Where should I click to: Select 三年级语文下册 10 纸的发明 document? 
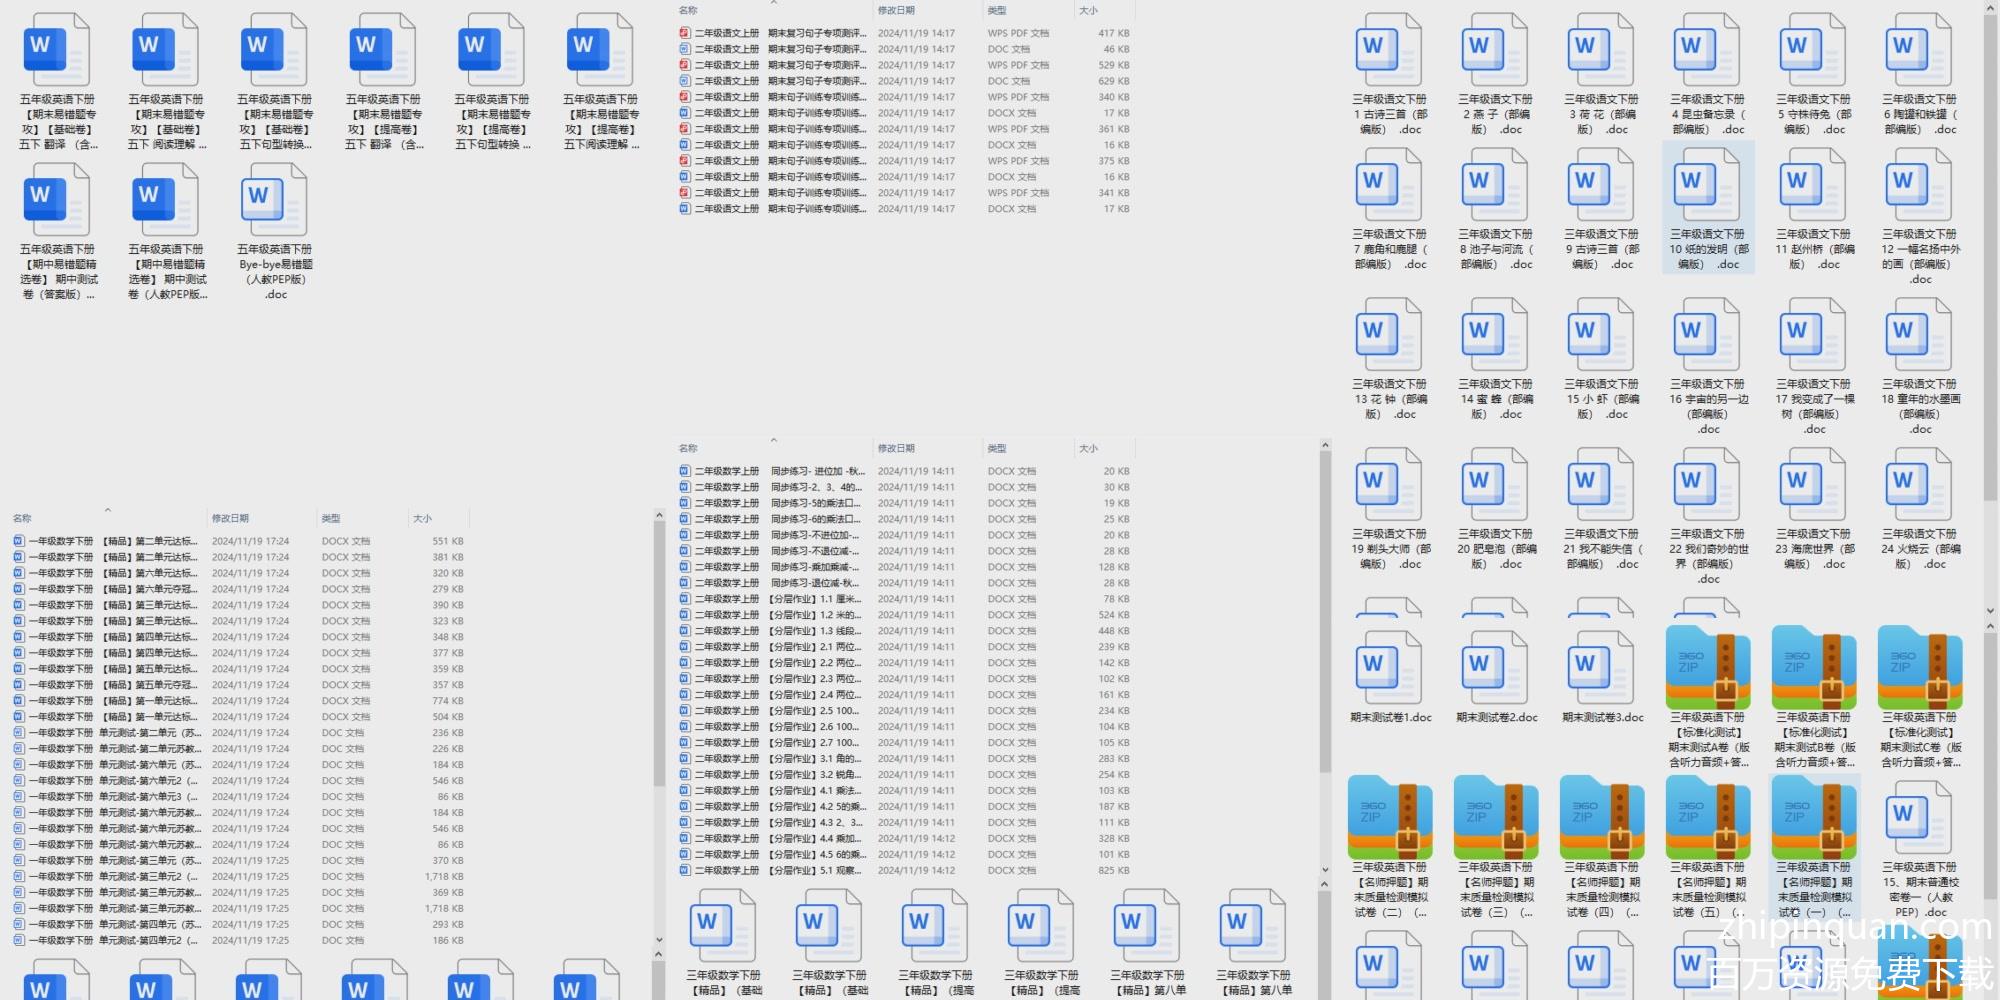pos(1708,187)
